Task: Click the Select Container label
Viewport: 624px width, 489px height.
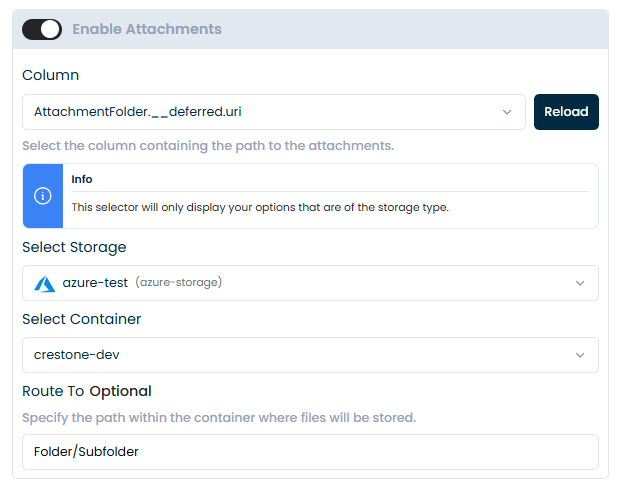Action: click(82, 319)
